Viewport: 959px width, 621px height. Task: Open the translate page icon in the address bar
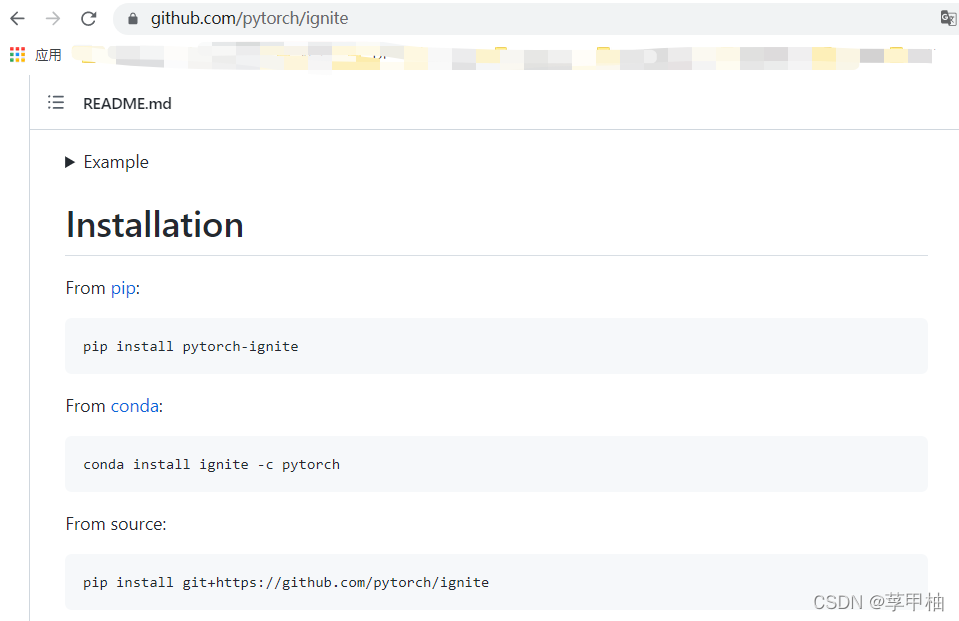pyautogui.click(x=948, y=18)
